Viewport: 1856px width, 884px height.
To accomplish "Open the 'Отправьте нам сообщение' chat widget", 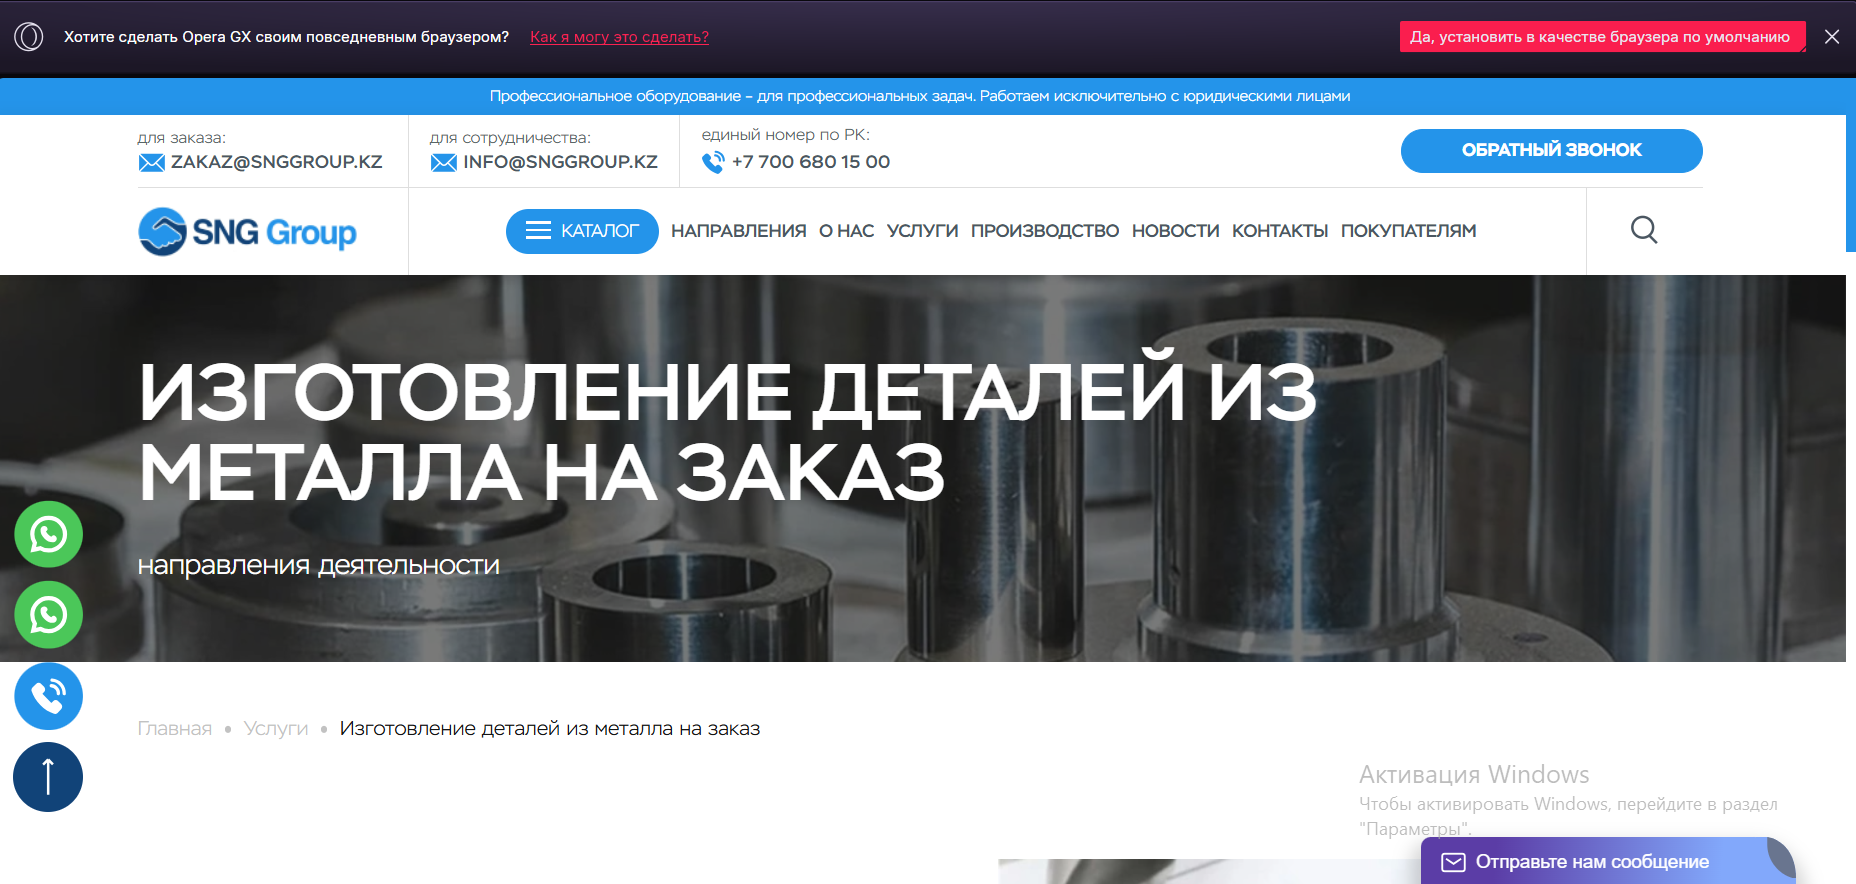I will (1608, 861).
